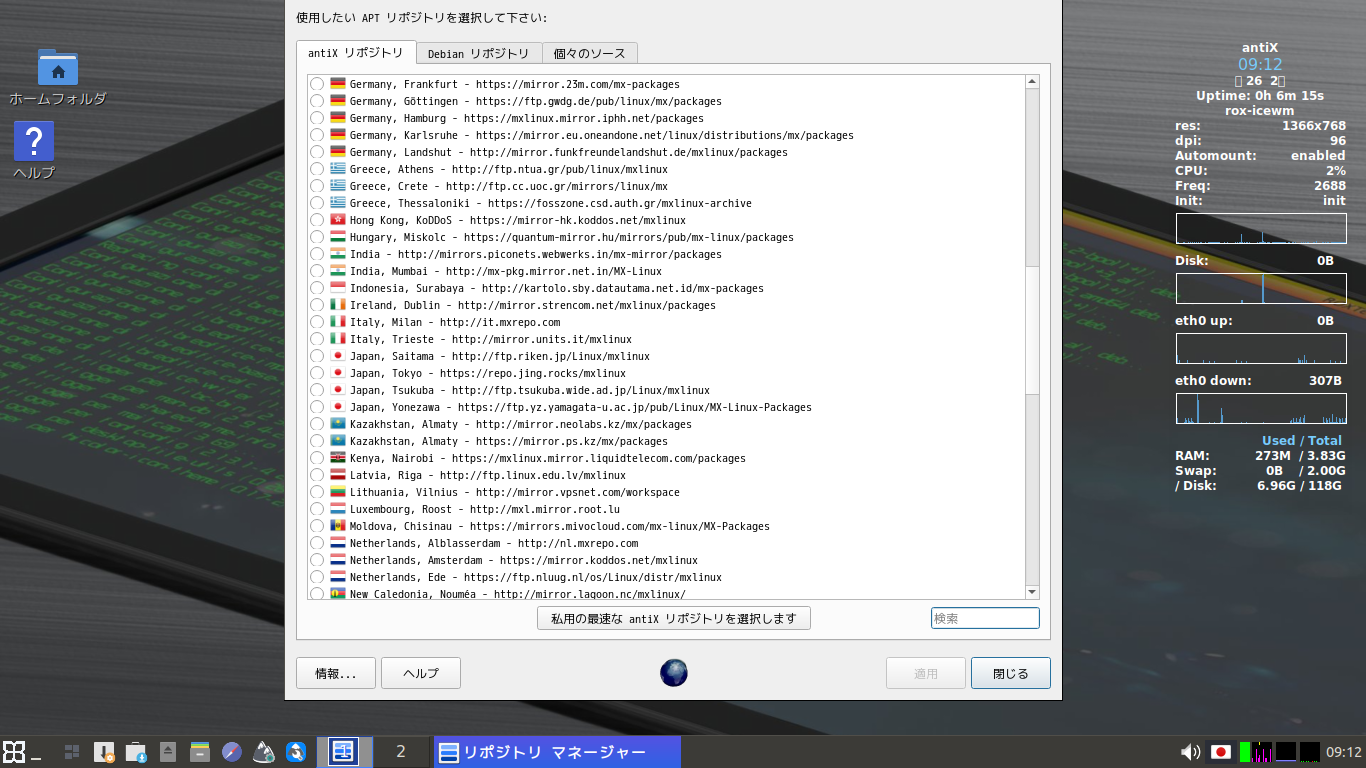Click the mountain icon in taskbar
The width and height of the screenshot is (1366, 768).
[x=264, y=752]
